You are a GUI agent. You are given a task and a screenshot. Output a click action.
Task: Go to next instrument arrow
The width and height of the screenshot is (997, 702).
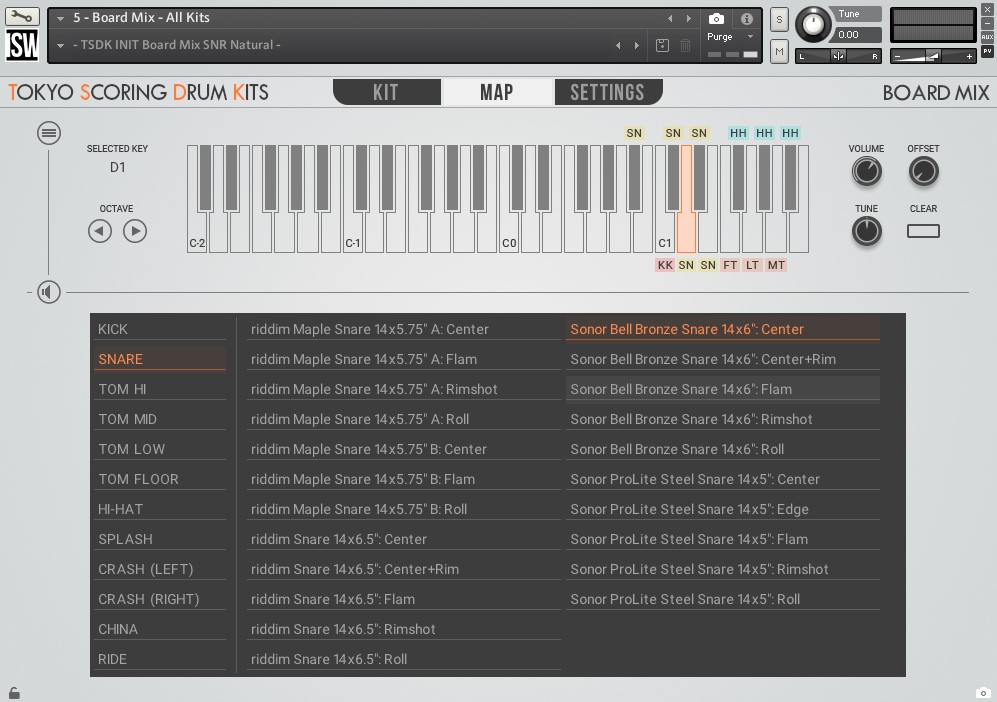coord(689,18)
